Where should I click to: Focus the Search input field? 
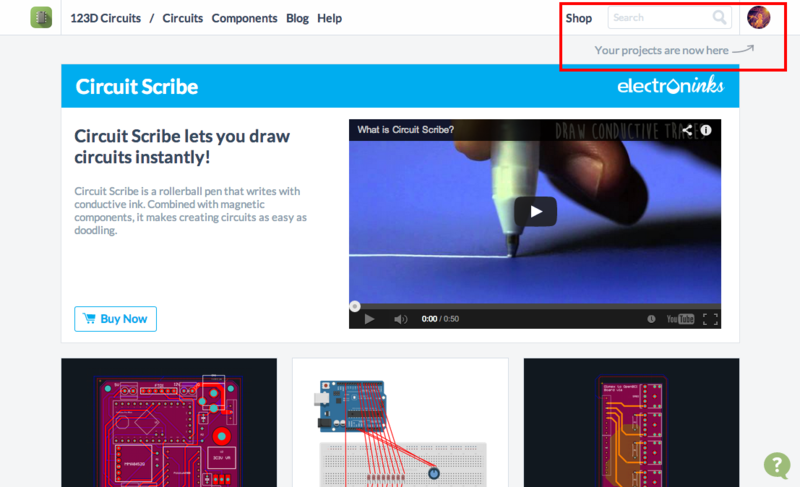click(669, 18)
